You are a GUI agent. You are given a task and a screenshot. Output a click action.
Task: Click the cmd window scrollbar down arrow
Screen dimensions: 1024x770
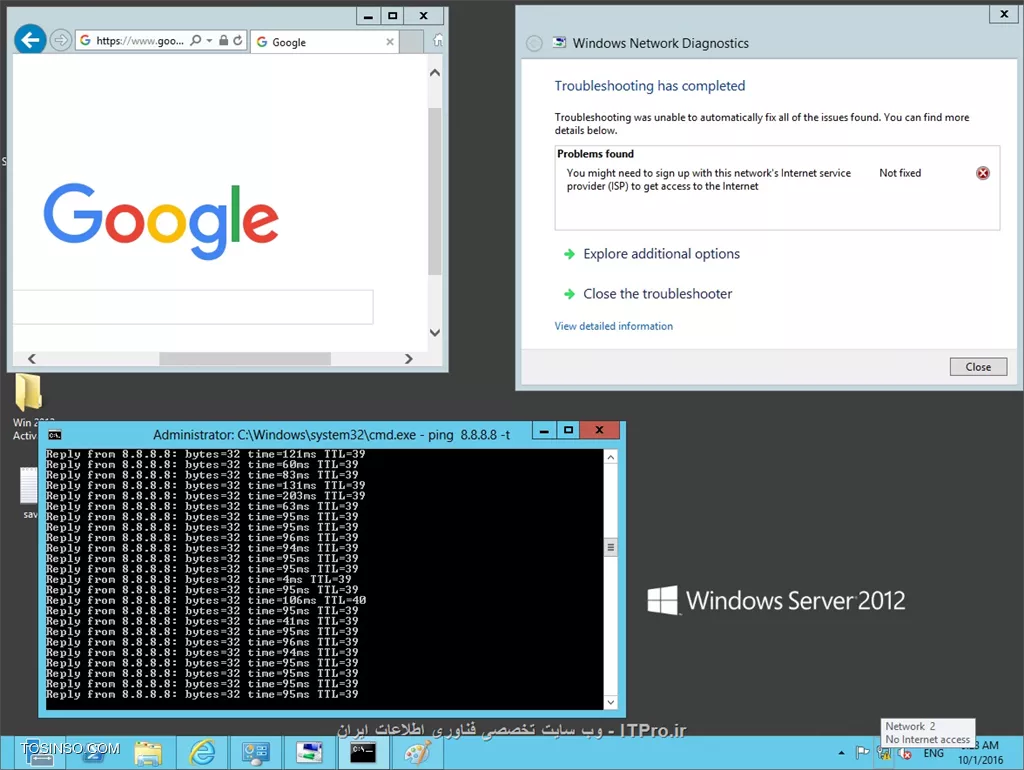[611, 702]
